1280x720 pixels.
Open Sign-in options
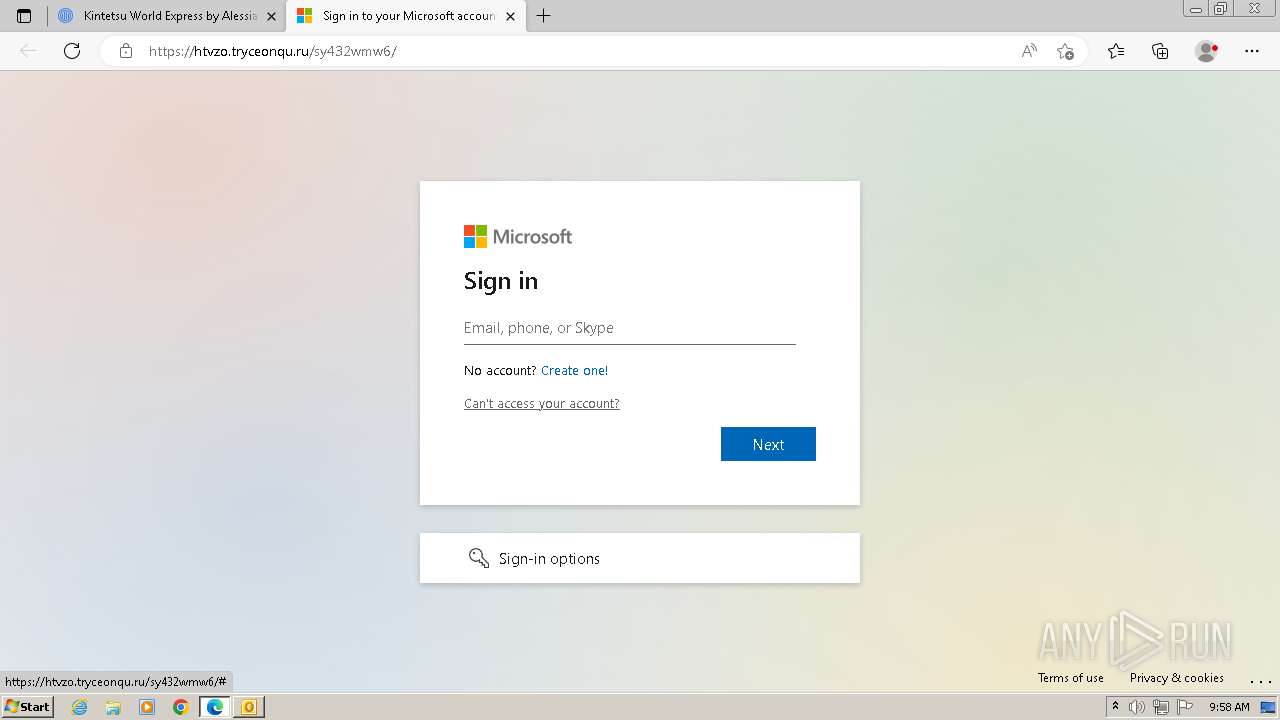coord(640,558)
